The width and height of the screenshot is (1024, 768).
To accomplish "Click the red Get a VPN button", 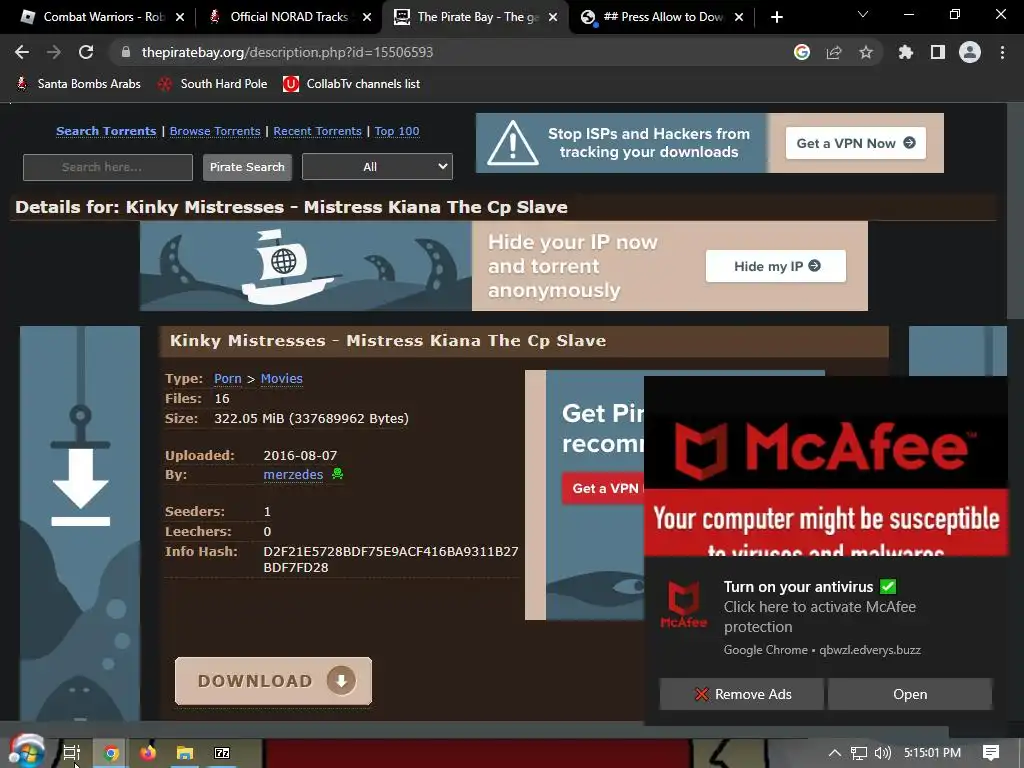I will (x=604, y=488).
